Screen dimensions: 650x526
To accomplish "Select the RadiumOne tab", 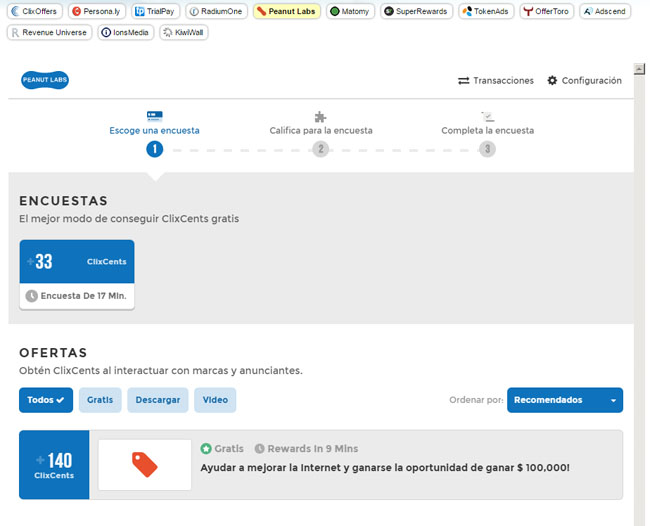I will [x=216, y=11].
